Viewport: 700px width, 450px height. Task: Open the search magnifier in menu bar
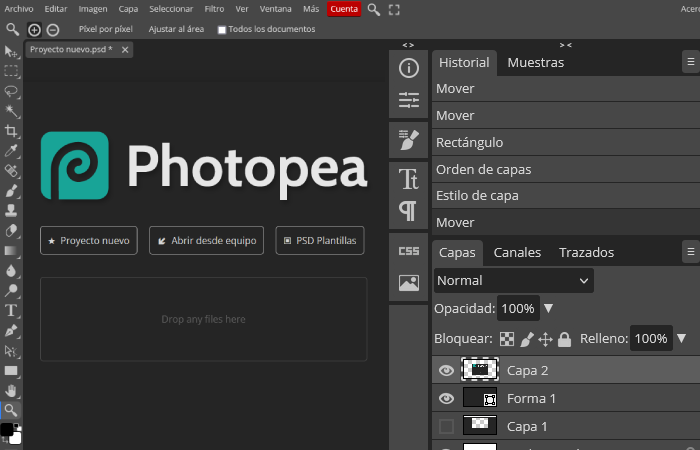tap(374, 9)
